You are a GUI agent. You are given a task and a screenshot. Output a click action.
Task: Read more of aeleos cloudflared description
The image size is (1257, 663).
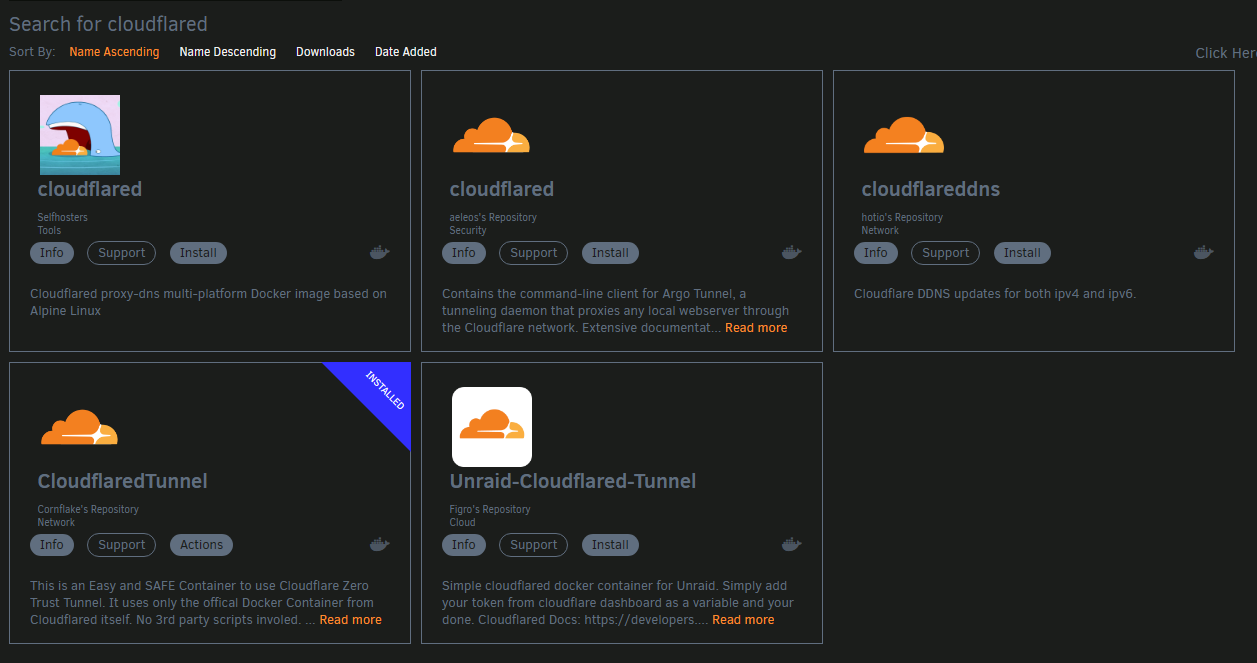[x=756, y=328]
